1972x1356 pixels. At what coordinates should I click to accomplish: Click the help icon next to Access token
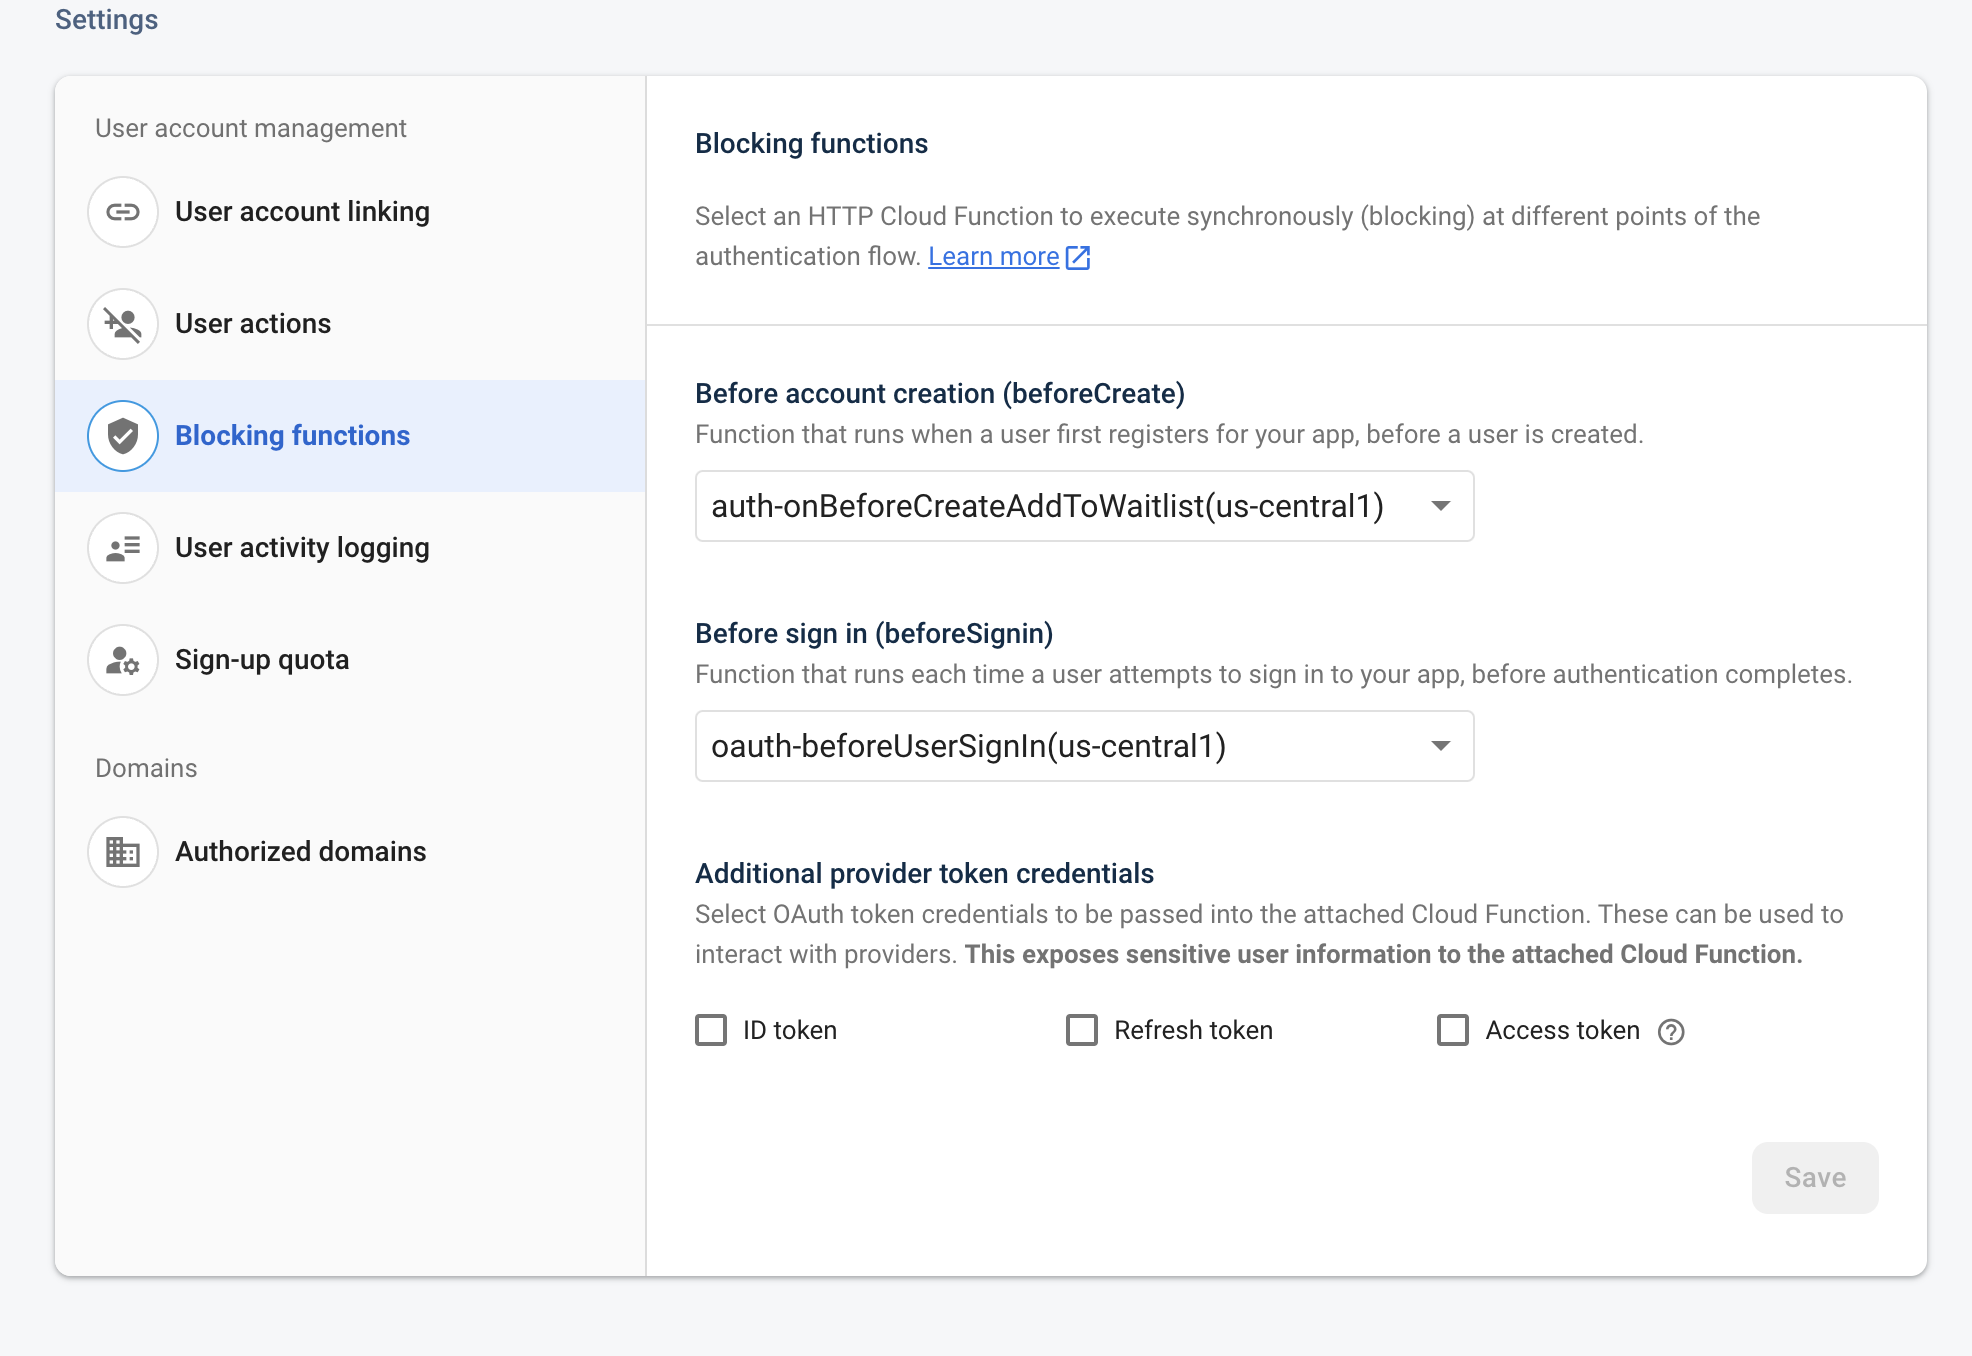pyautogui.click(x=1671, y=1031)
